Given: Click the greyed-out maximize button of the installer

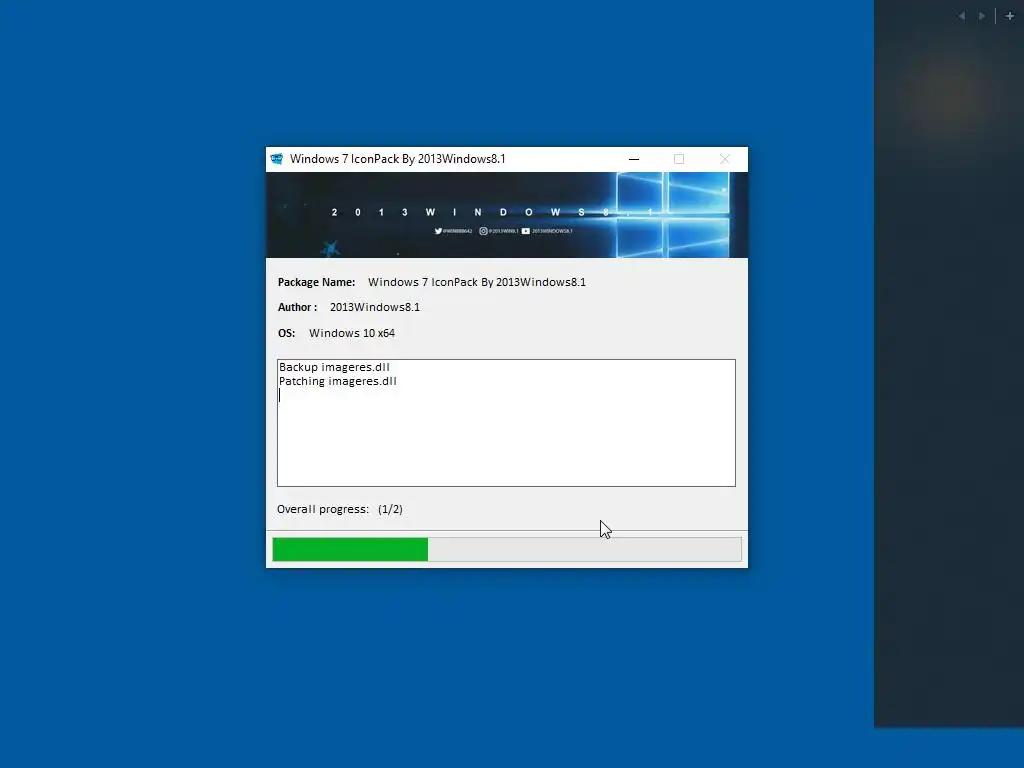Looking at the screenshot, I should [x=679, y=159].
